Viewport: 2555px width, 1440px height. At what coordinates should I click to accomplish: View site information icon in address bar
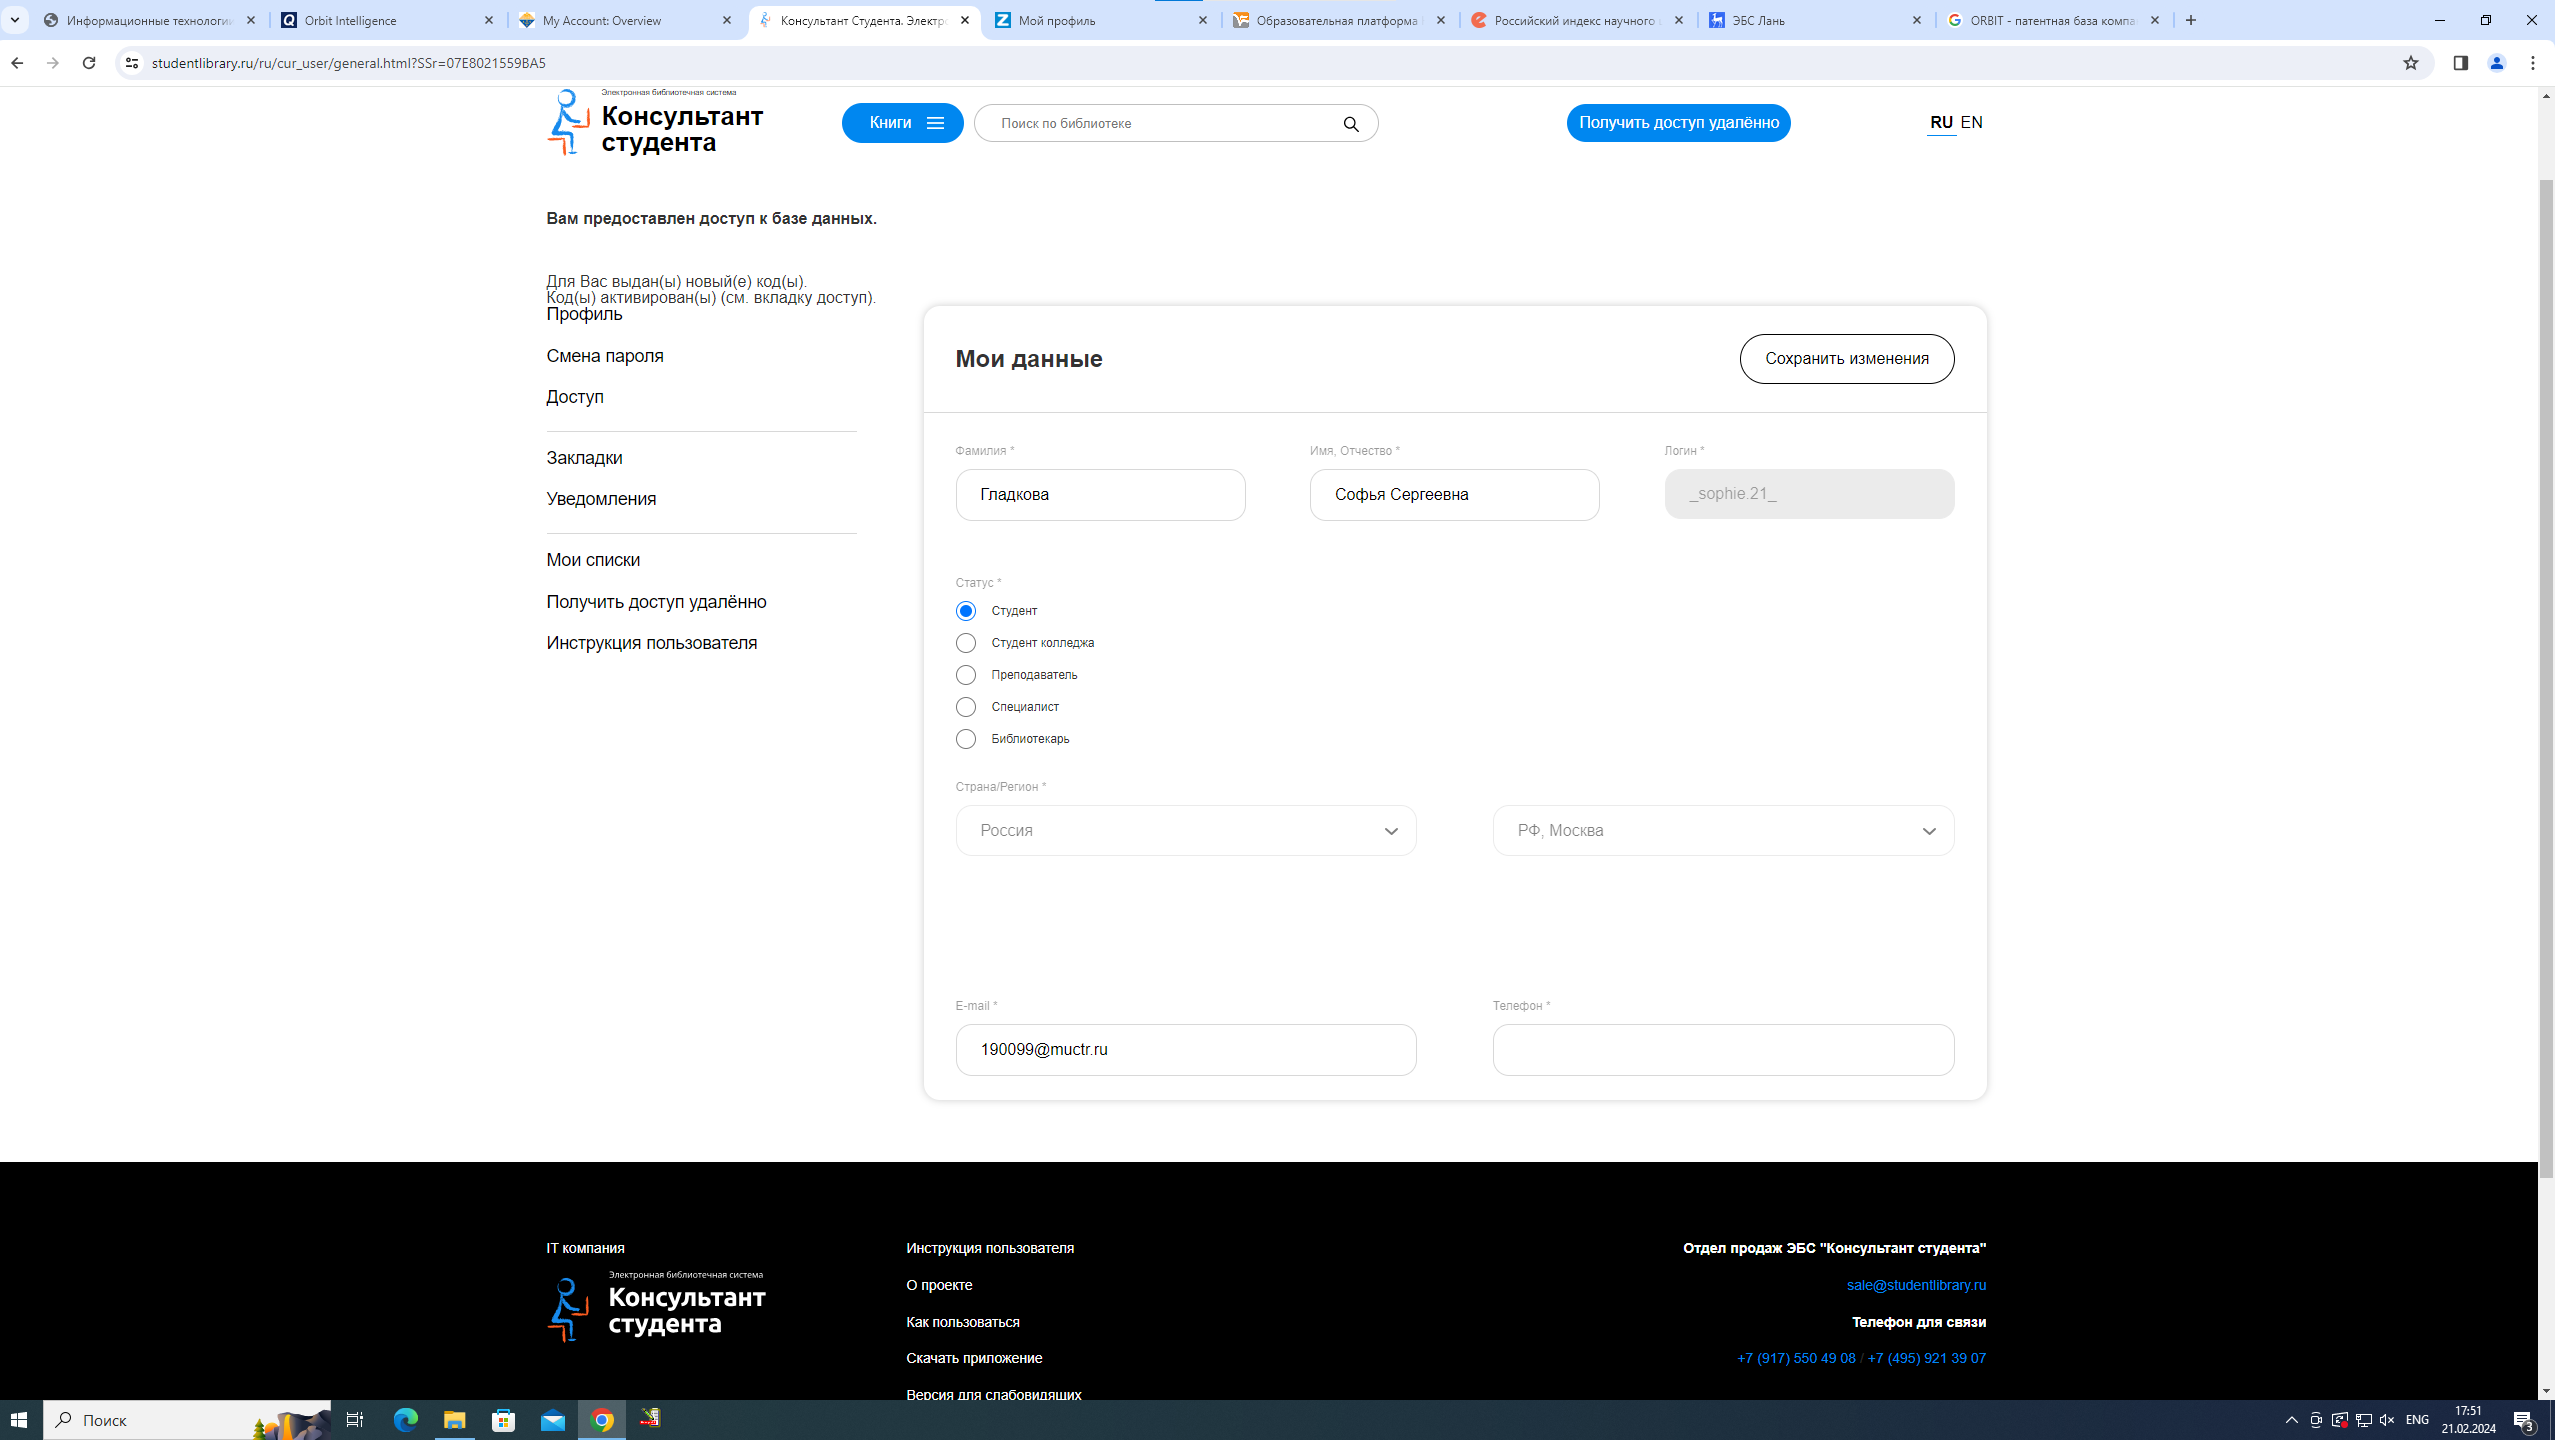pos(131,63)
